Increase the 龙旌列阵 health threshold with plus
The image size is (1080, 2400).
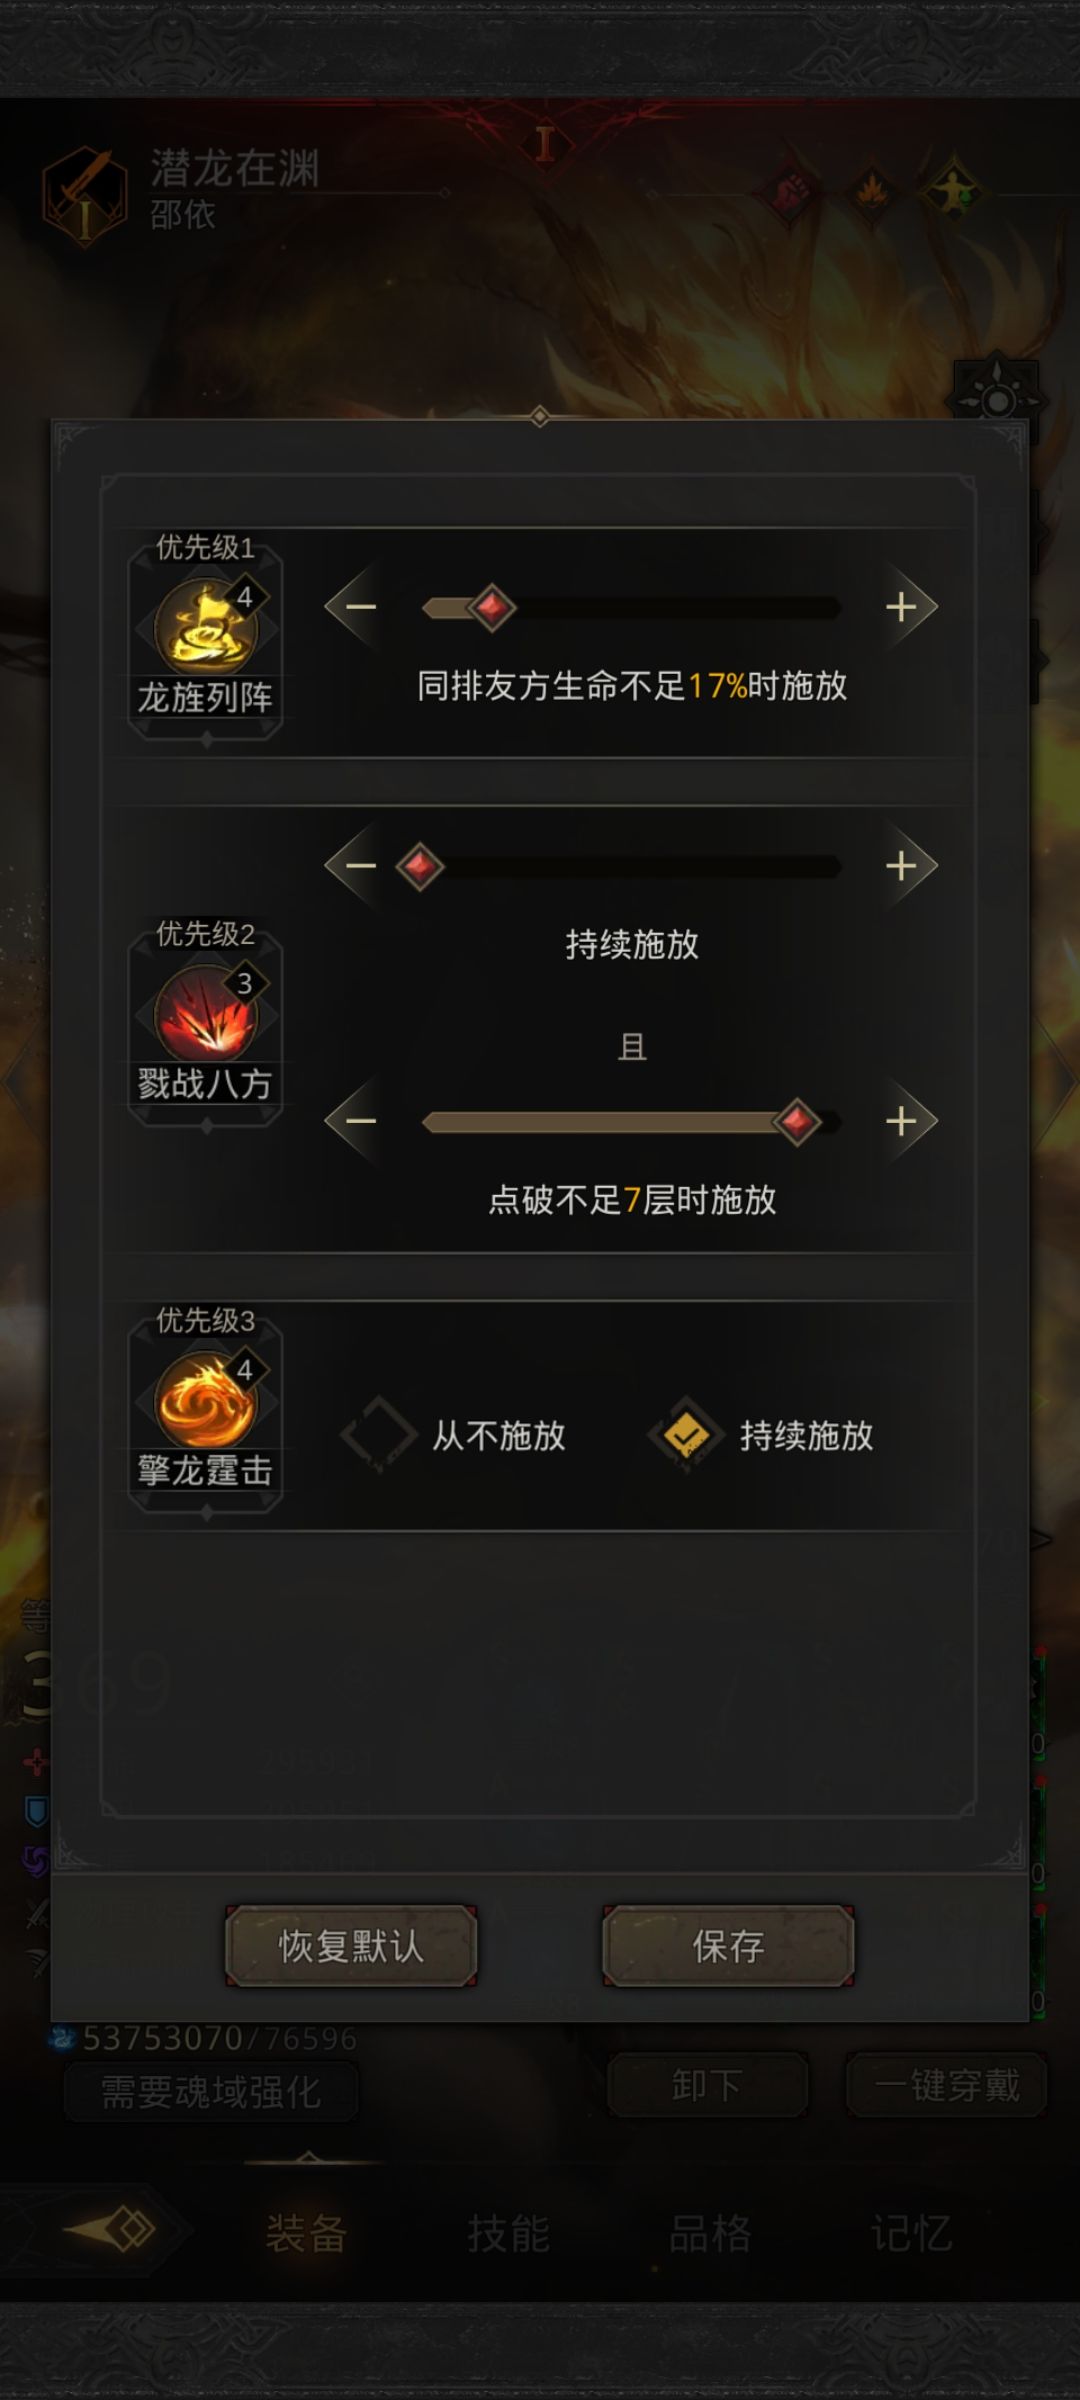(905, 607)
